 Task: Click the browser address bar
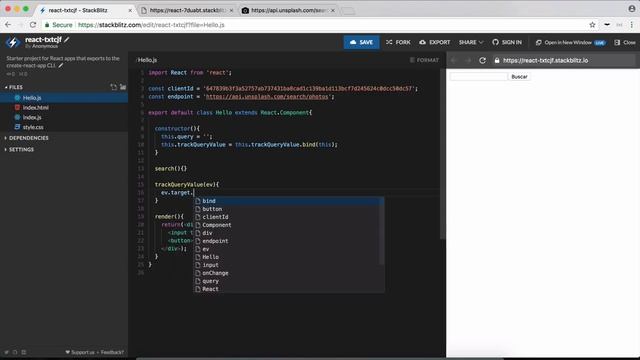click(314, 25)
